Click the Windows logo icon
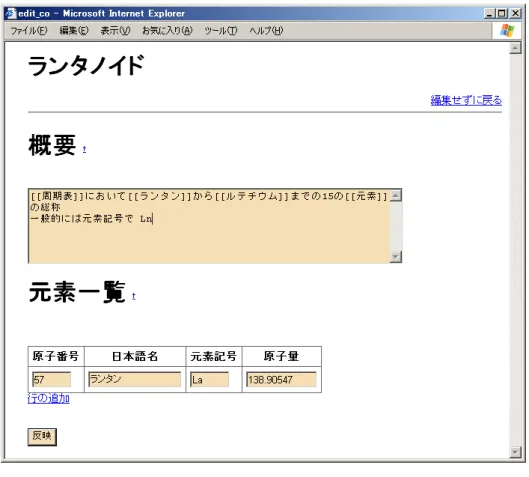Image resolution: width=529 pixels, height=477 pixels. point(507,31)
